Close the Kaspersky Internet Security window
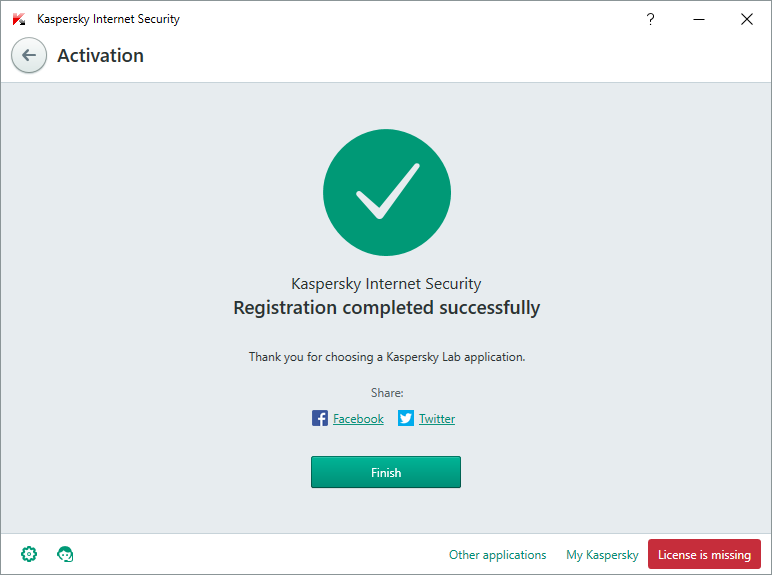 pyautogui.click(x=747, y=19)
